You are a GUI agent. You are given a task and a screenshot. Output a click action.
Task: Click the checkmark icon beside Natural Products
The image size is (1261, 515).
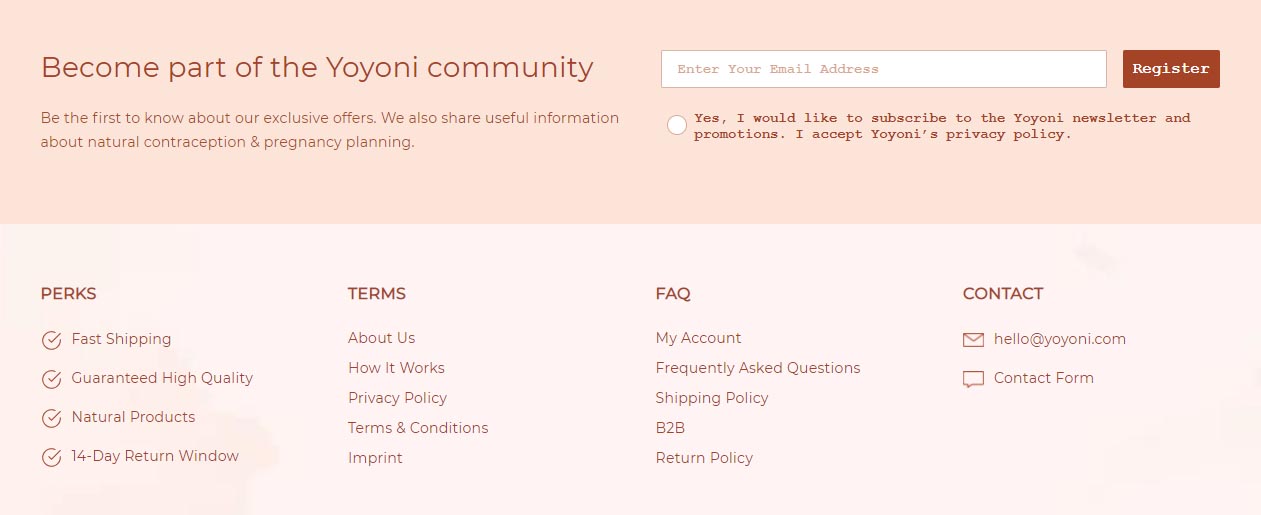tap(51, 418)
